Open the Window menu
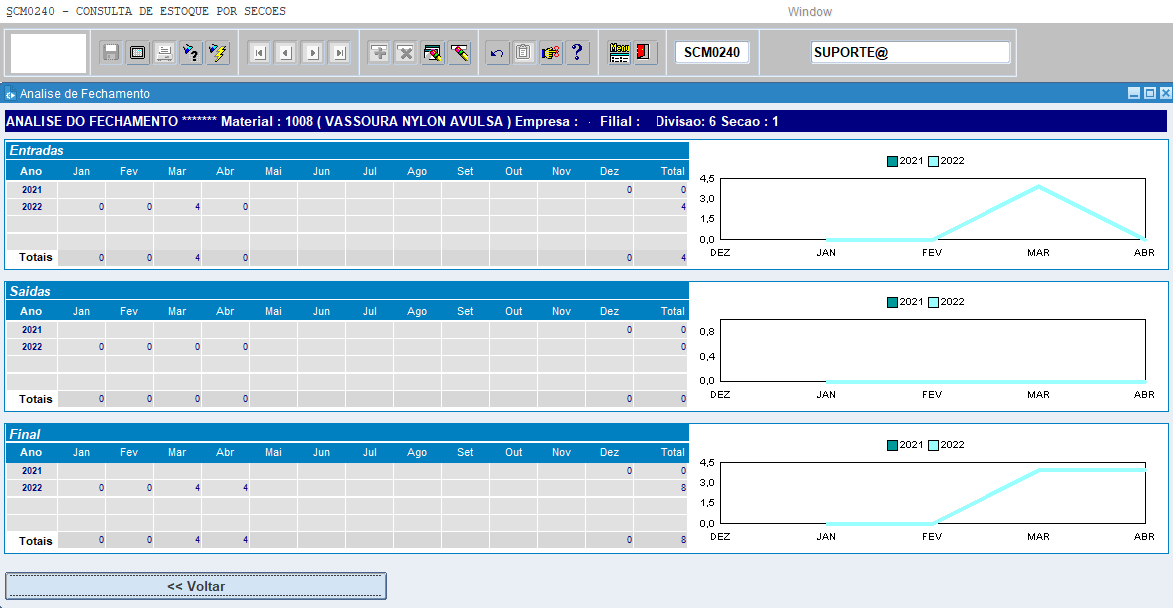The image size is (1173, 608). tap(809, 12)
